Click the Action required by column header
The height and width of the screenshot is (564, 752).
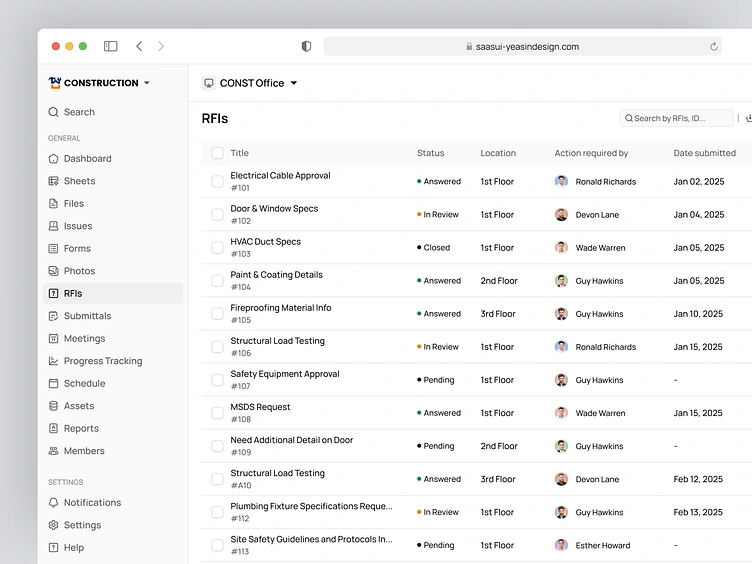(591, 153)
